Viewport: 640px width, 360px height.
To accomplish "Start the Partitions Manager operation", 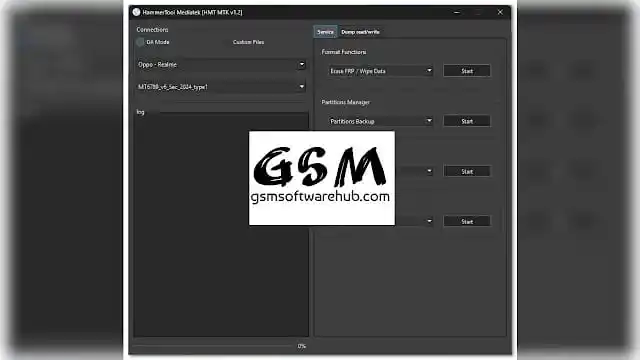I will (467, 121).
